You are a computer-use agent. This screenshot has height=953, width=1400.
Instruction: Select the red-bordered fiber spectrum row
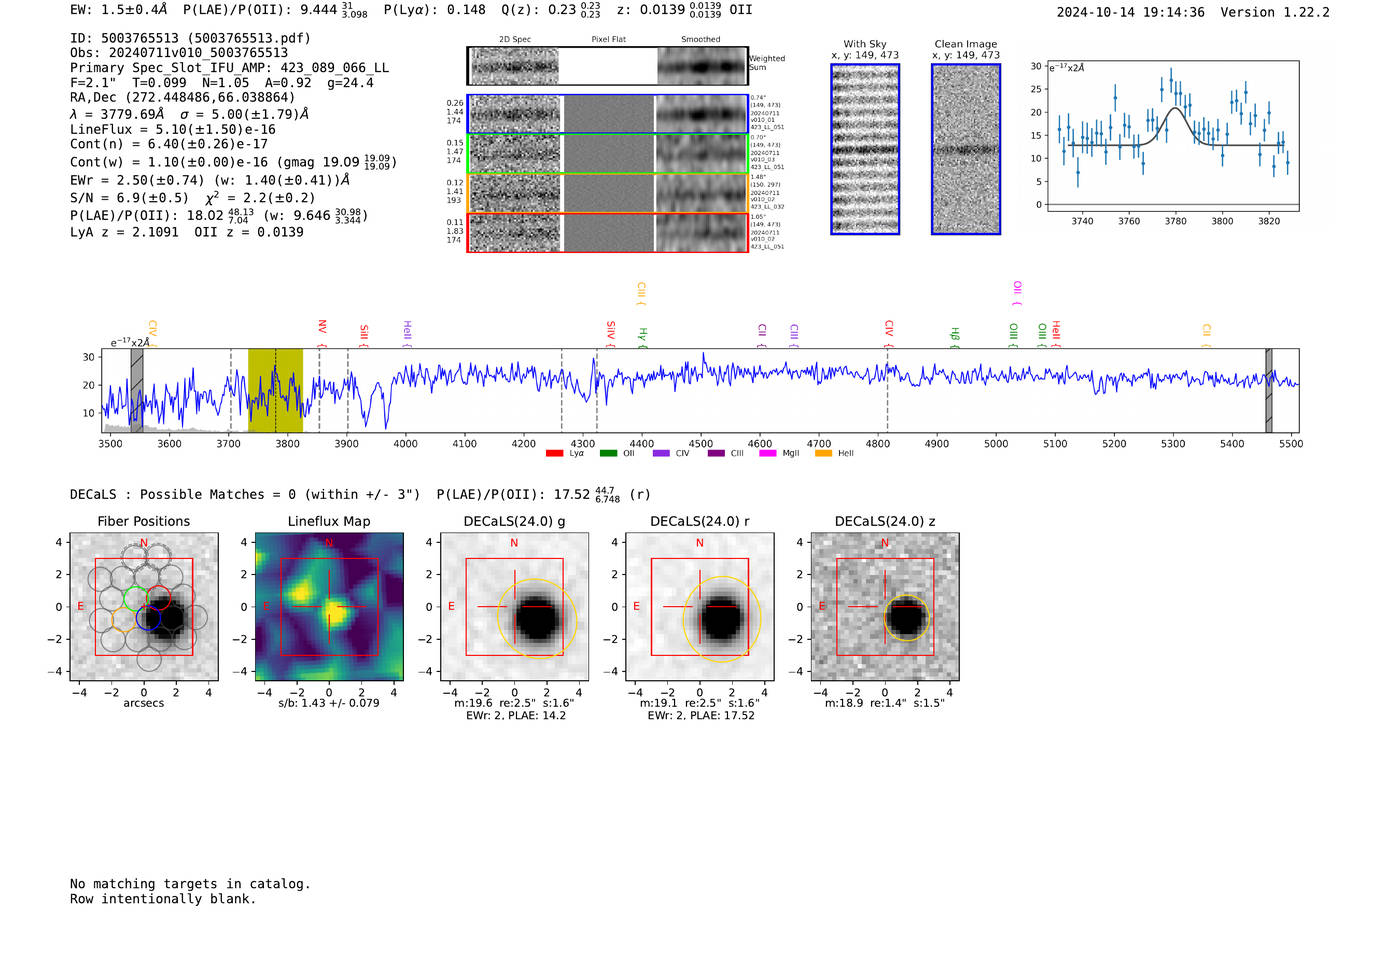click(x=607, y=232)
